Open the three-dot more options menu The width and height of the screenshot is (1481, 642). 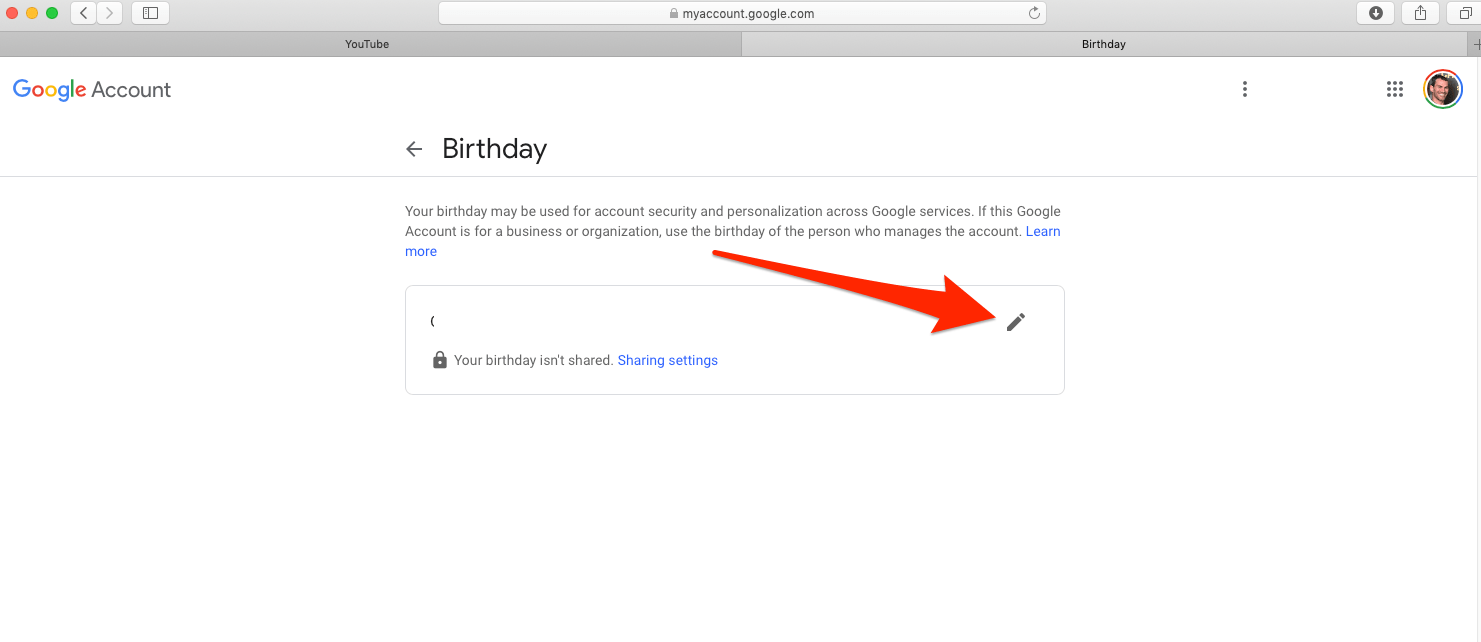(1245, 89)
